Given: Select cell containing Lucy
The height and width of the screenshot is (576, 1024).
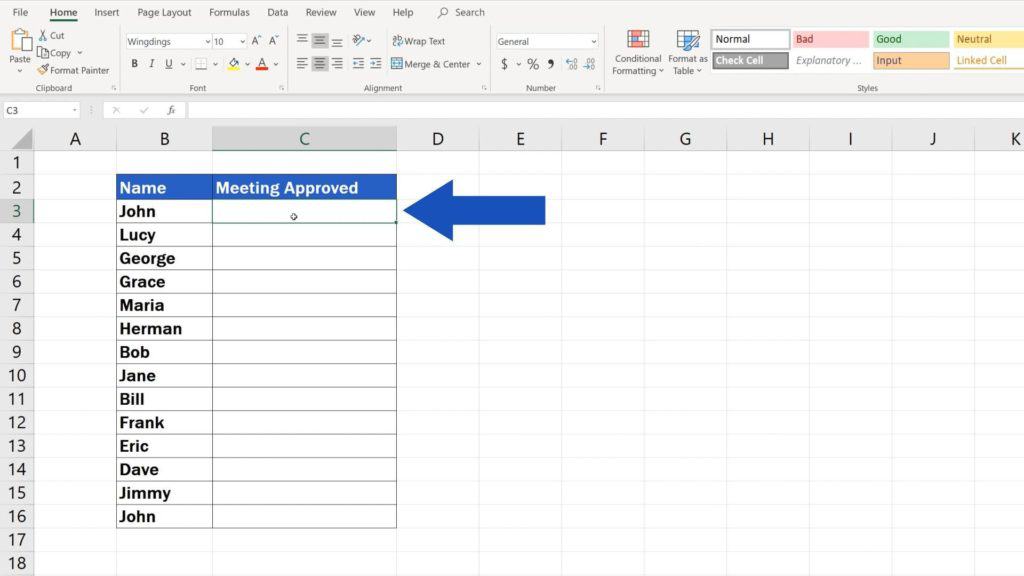Looking at the screenshot, I should coord(165,234).
